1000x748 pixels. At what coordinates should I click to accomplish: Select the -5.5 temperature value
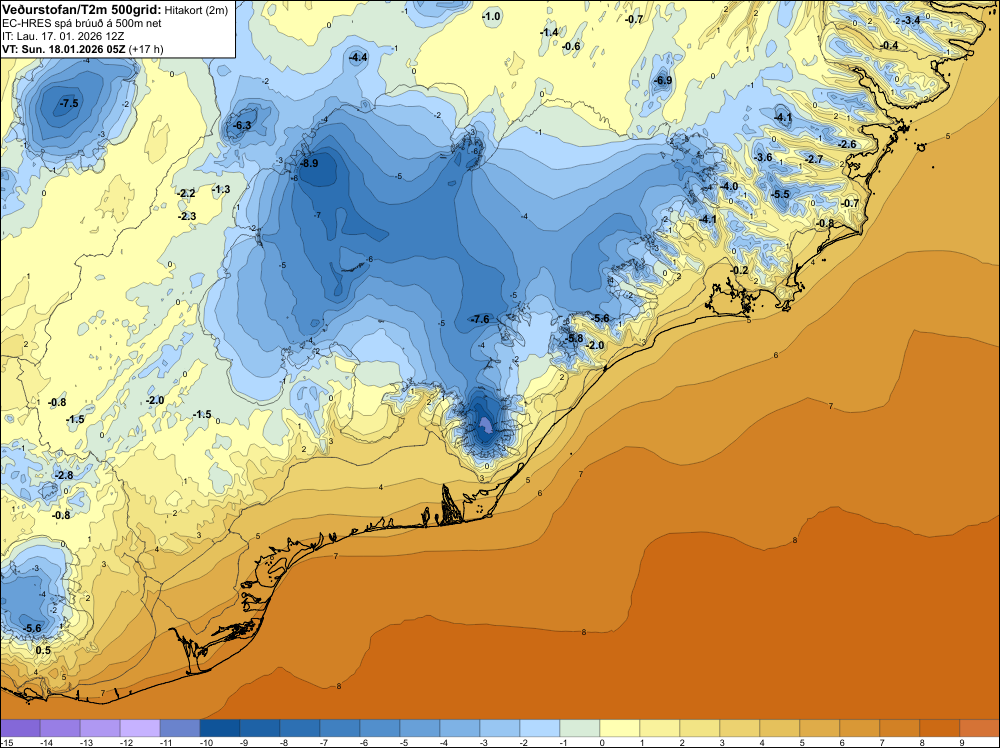(x=780, y=194)
